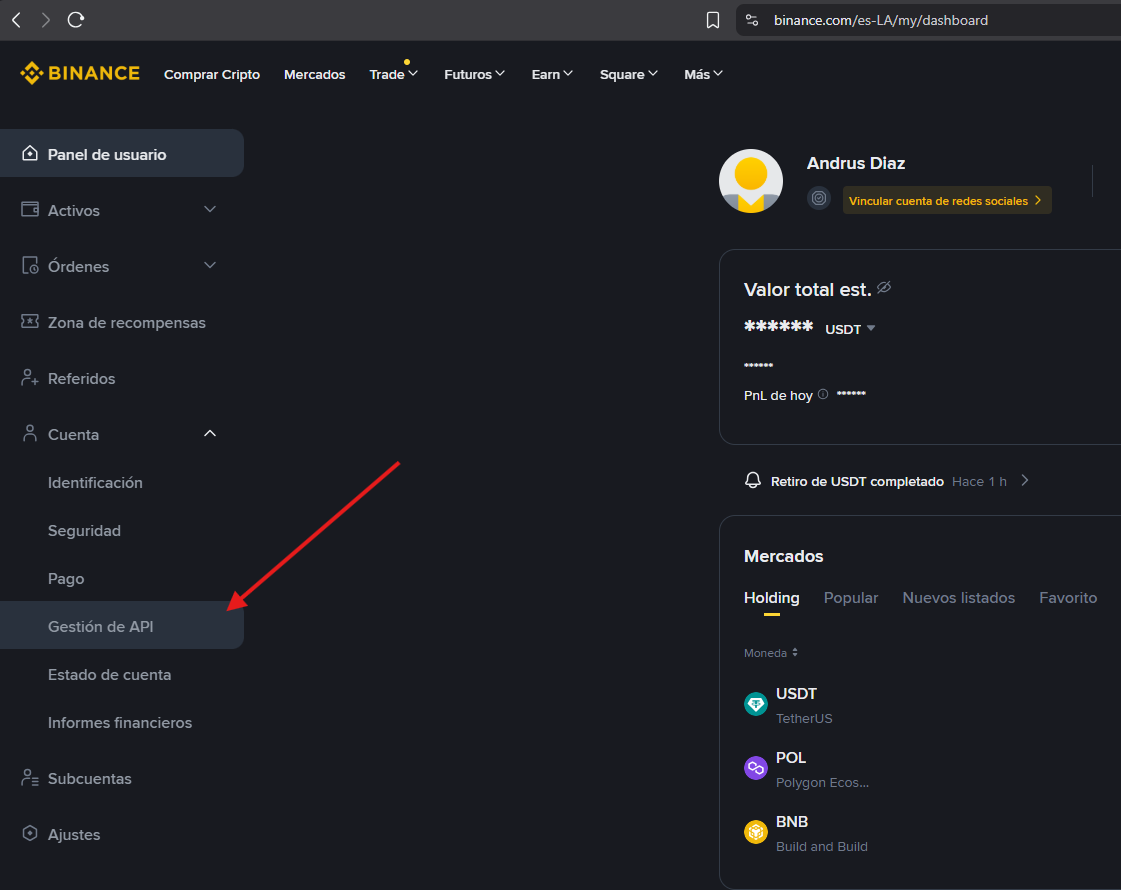Open Identificación under Cuenta
This screenshot has height=890, width=1121.
click(95, 483)
